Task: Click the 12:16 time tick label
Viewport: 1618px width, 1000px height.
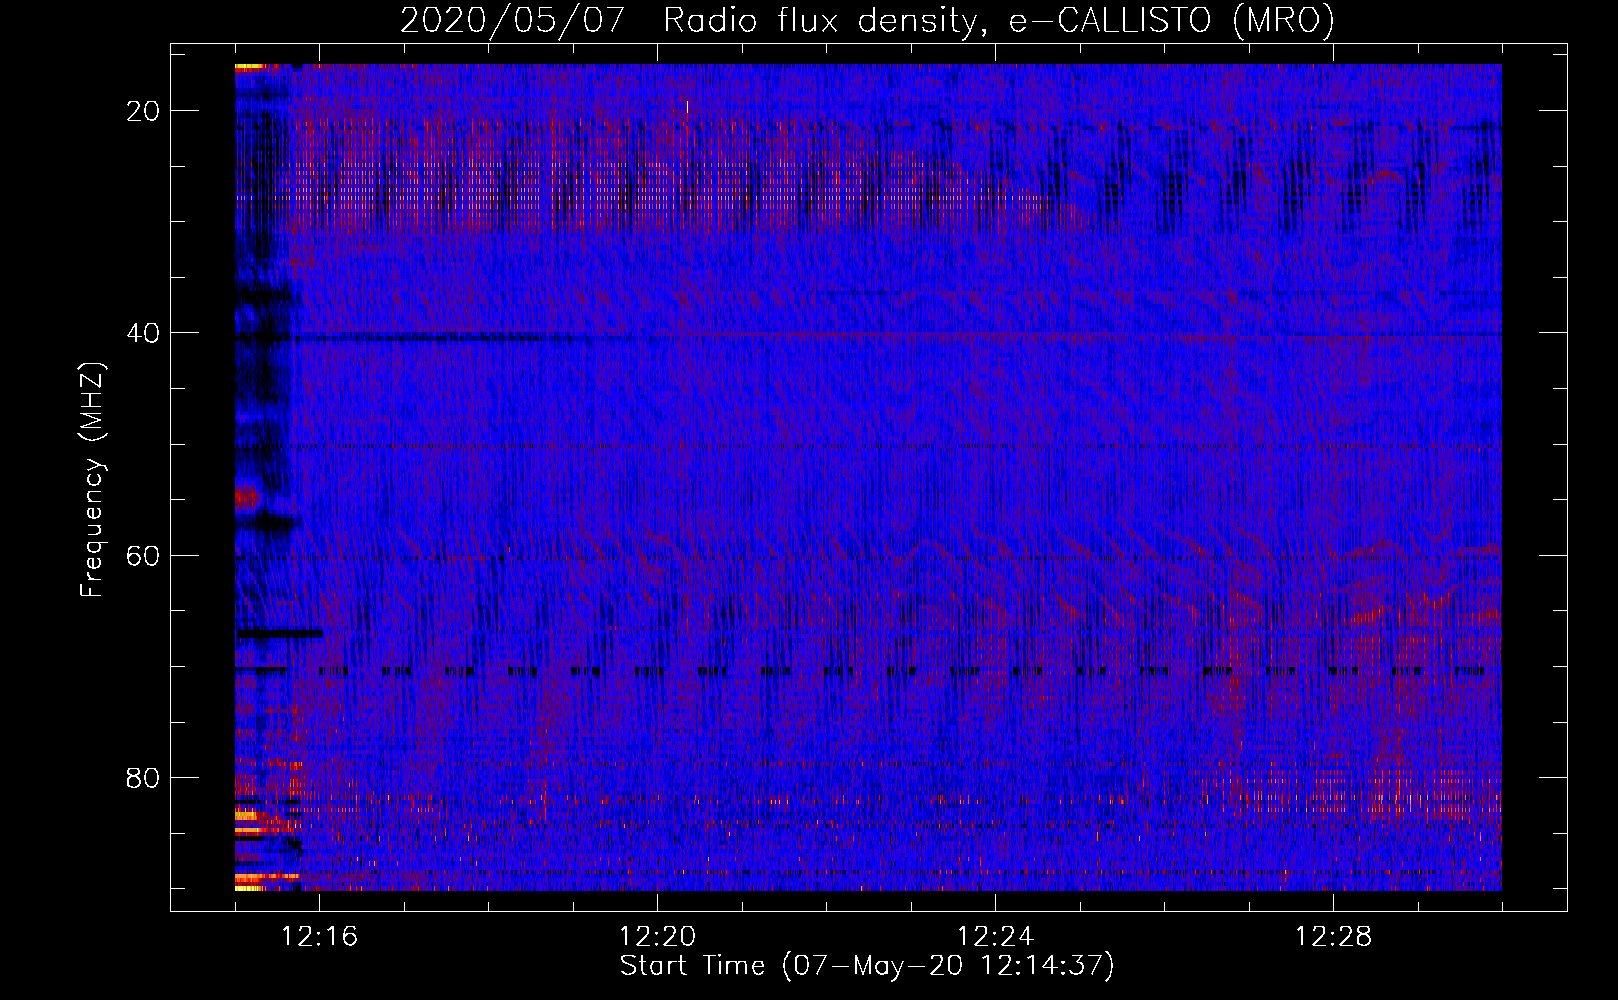Action: click(x=320, y=937)
